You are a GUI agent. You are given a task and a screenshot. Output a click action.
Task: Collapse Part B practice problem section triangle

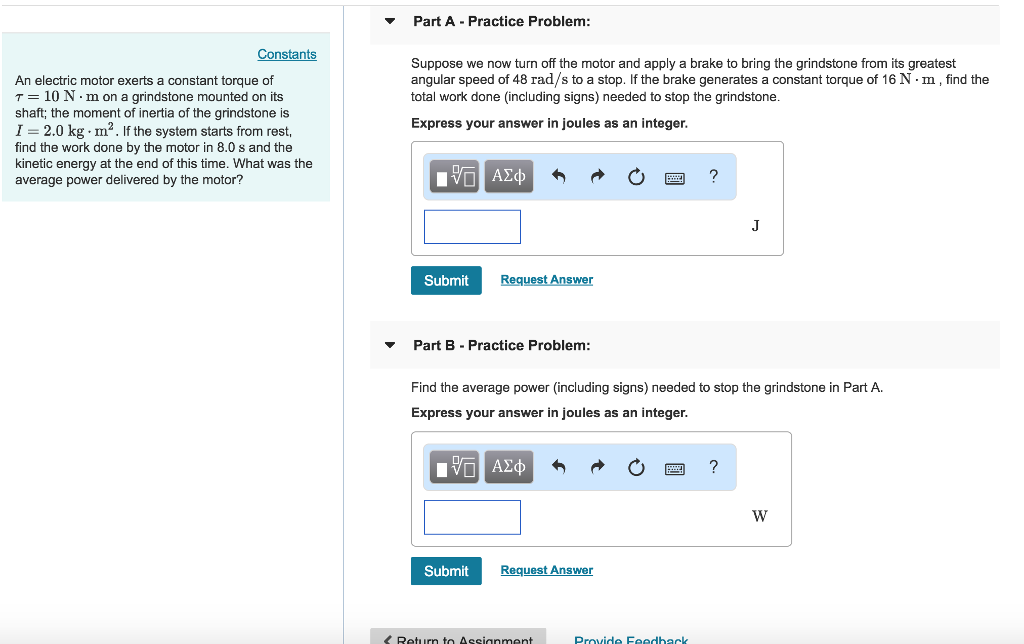pyautogui.click(x=390, y=345)
